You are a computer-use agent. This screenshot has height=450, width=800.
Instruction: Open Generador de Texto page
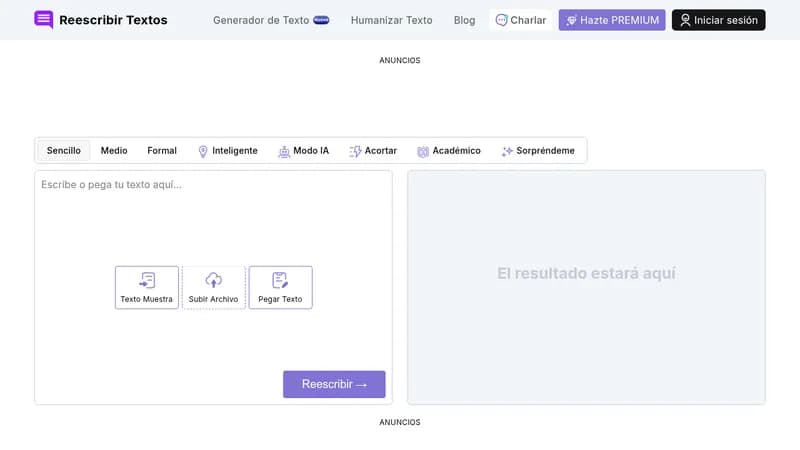[x=261, y=20]
